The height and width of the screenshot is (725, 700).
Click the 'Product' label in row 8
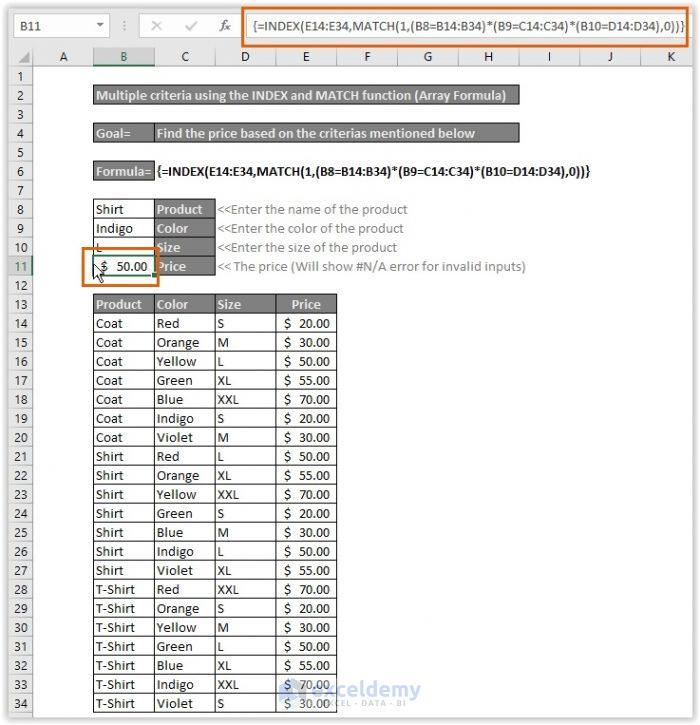(x=185, y=209)
